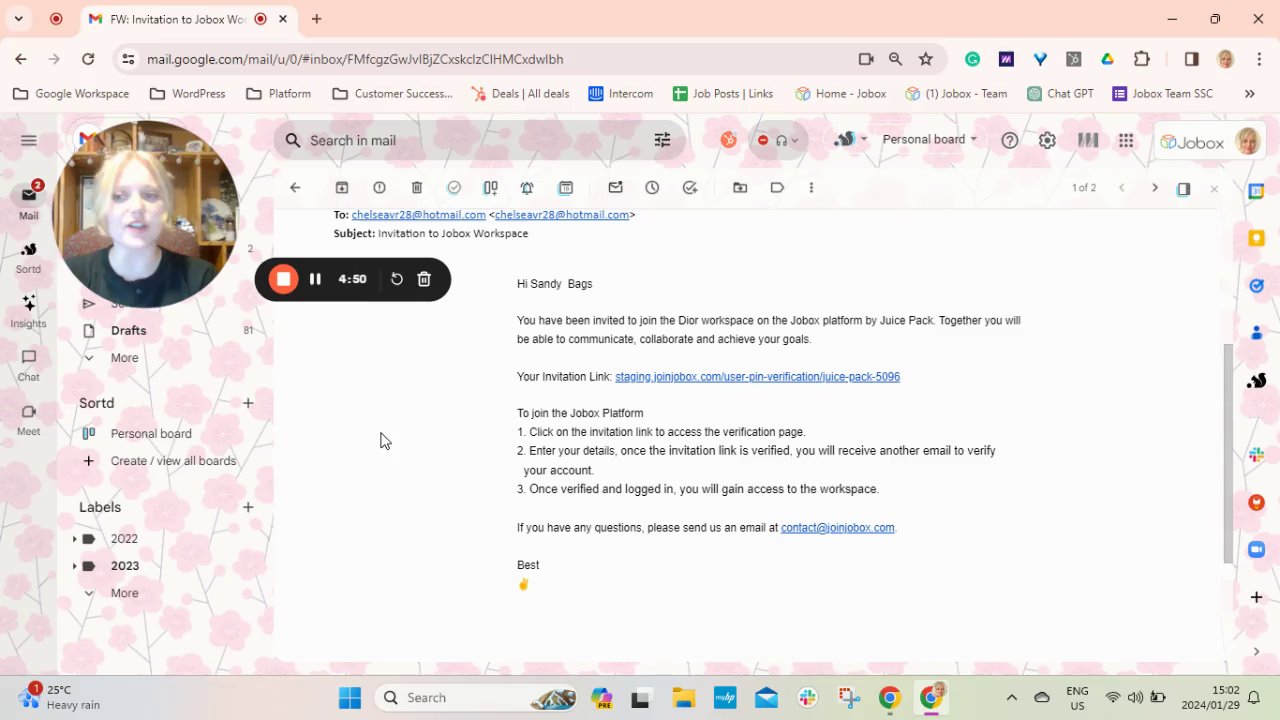Open the staging.joinjobox.com invitation link
Viewport: 1280px width, 720px height.
tap(757, 377)
